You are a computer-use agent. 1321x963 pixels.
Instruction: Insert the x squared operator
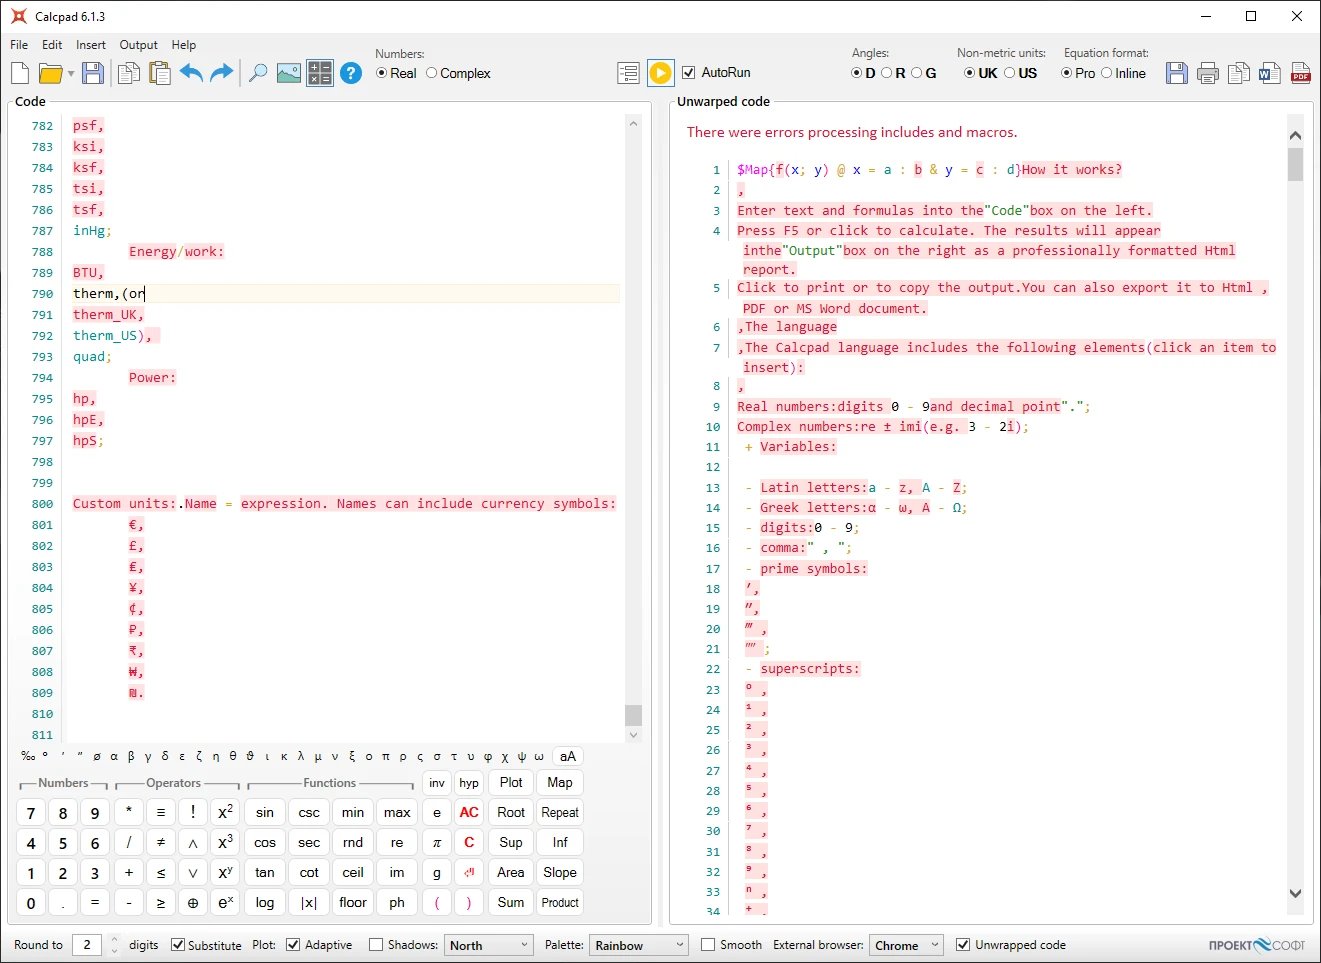point(226,813)
